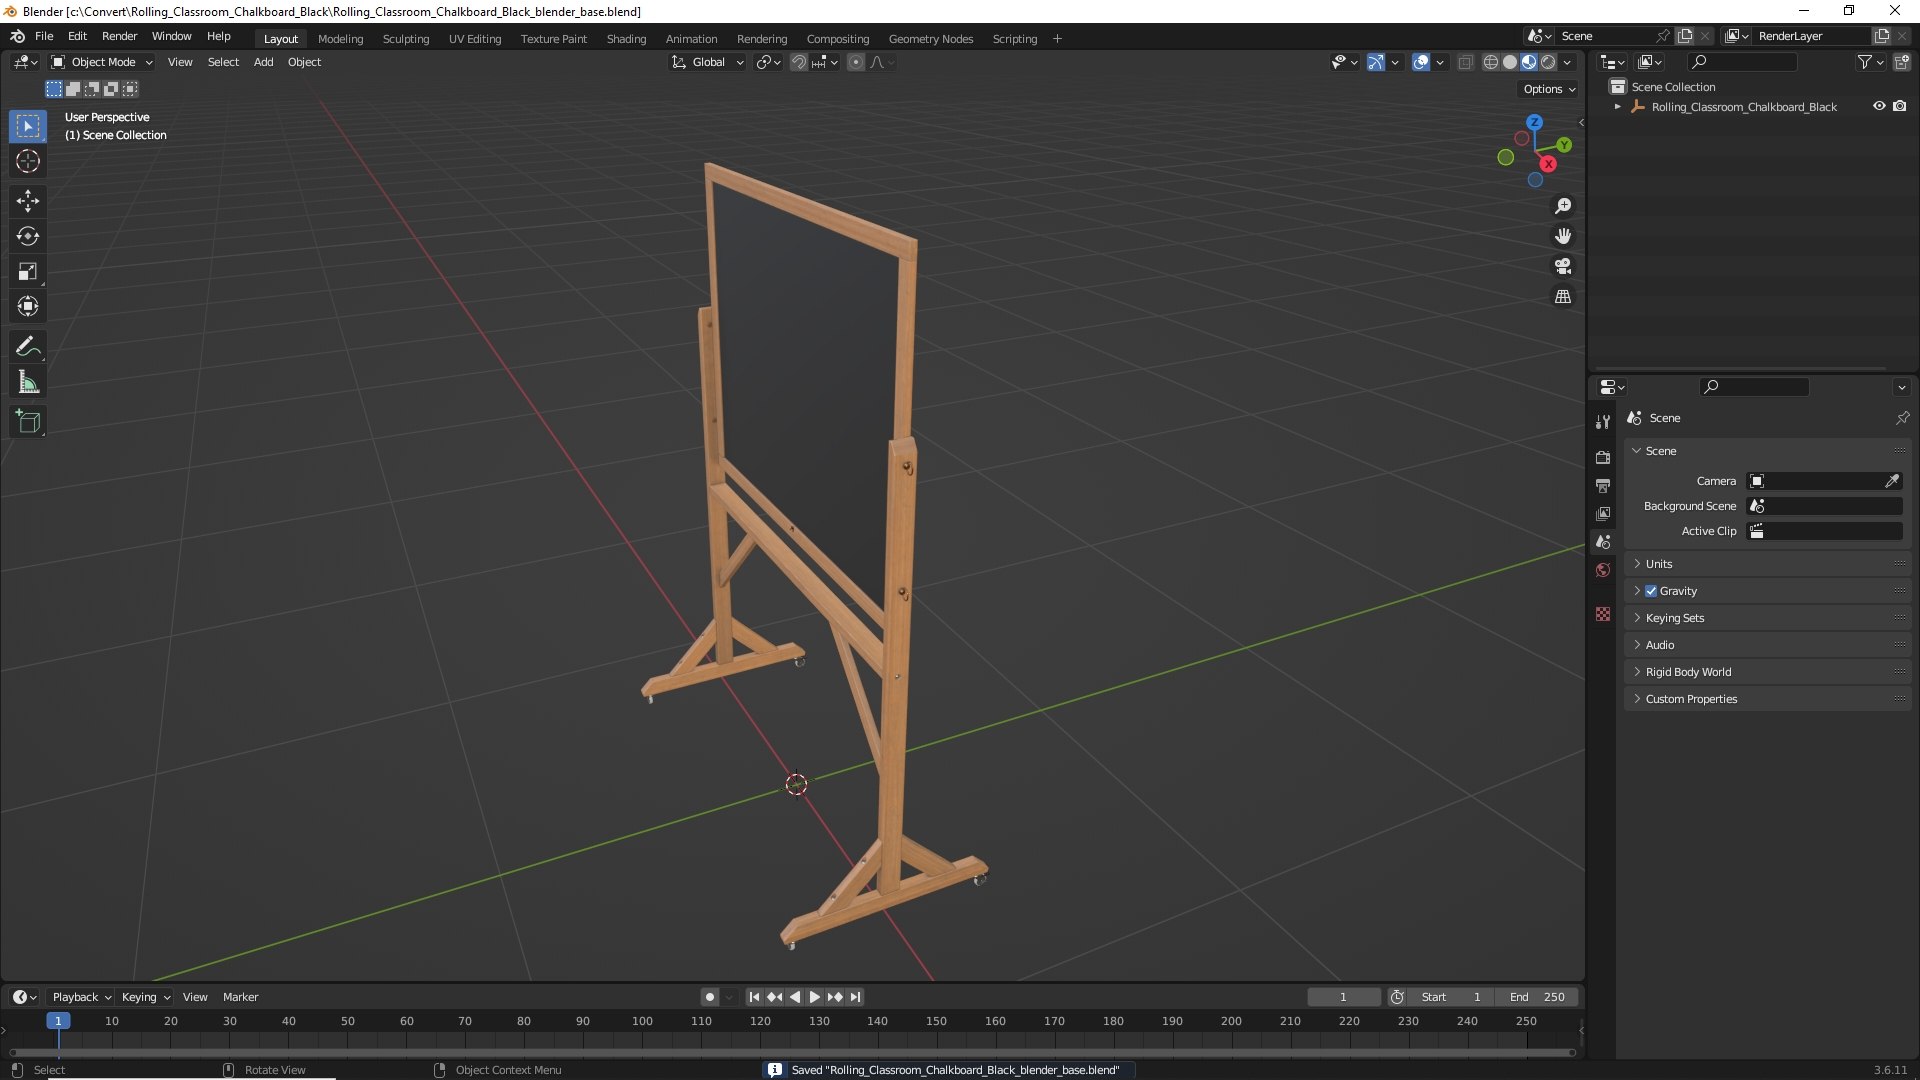Screen dimensions: 1920x1080
Task: Activate the Scale tool
Action: [28, 271]
